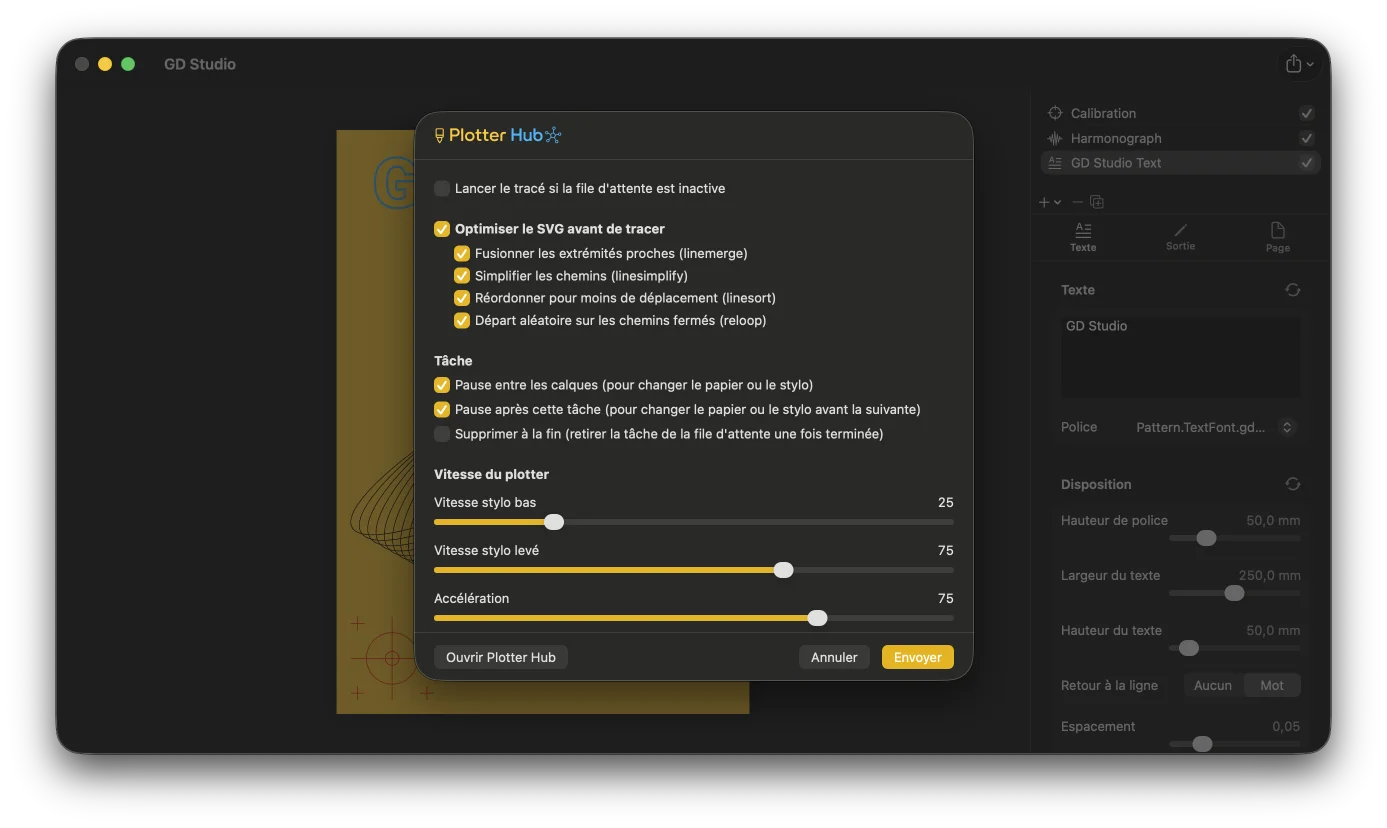
Task: Click the Vitesse stylo bas value 25
Action: (x=945, y=502)
